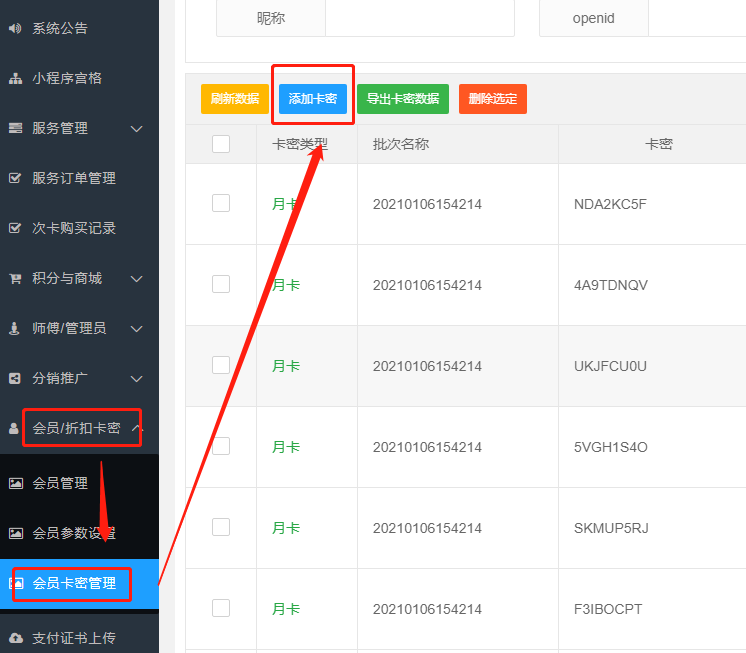Click the sitemap icon beside 小程序宫格

[15, 78]
